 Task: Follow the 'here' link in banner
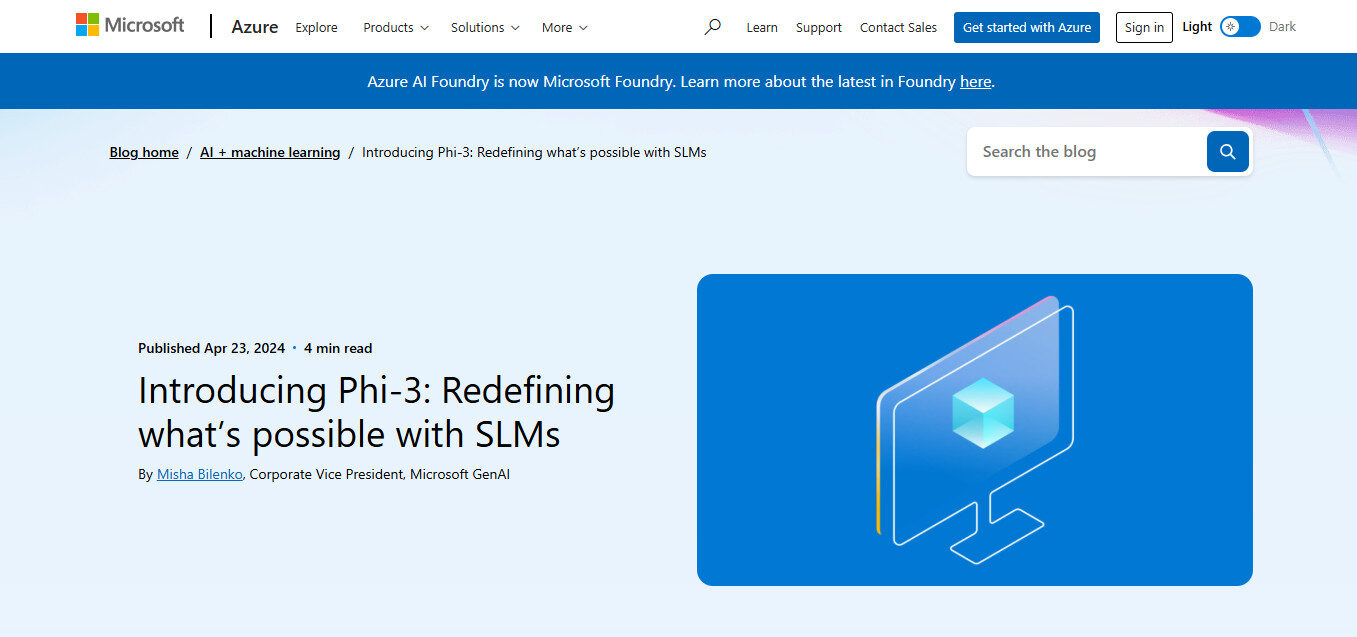tap(975, 81)
